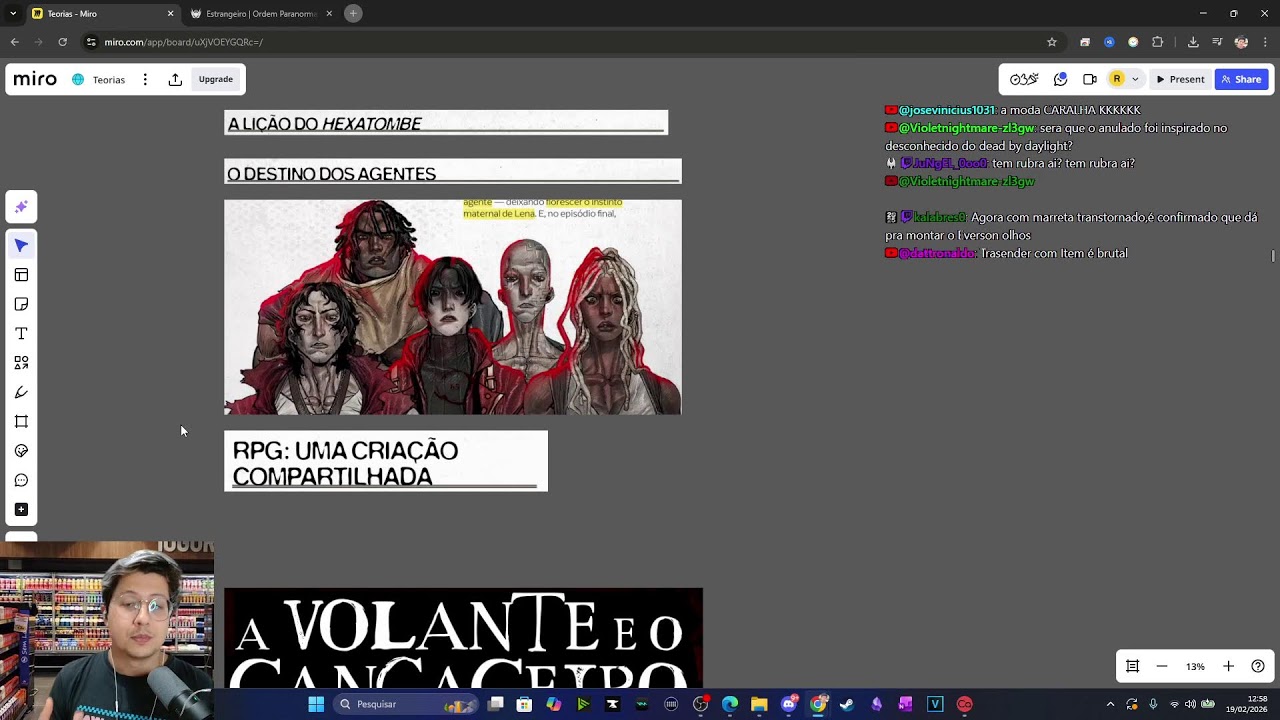Select 'RPG: UMA CRIAÇÃO COMPARTILHADA' heading

pos(386,461)
